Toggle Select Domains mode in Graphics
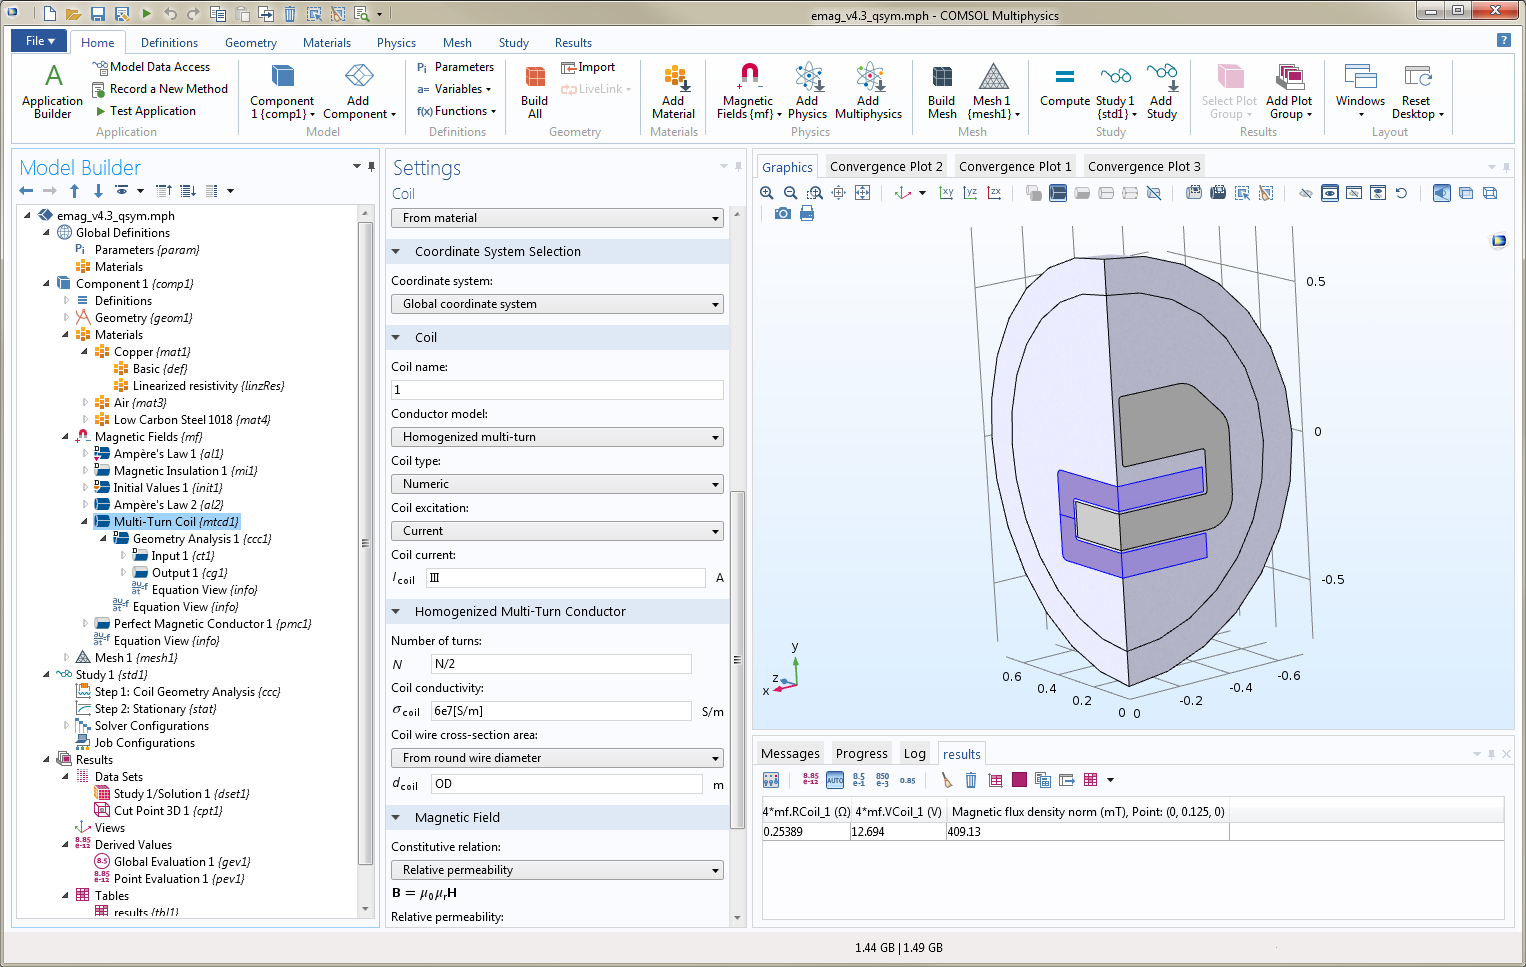 point(1058,193)
